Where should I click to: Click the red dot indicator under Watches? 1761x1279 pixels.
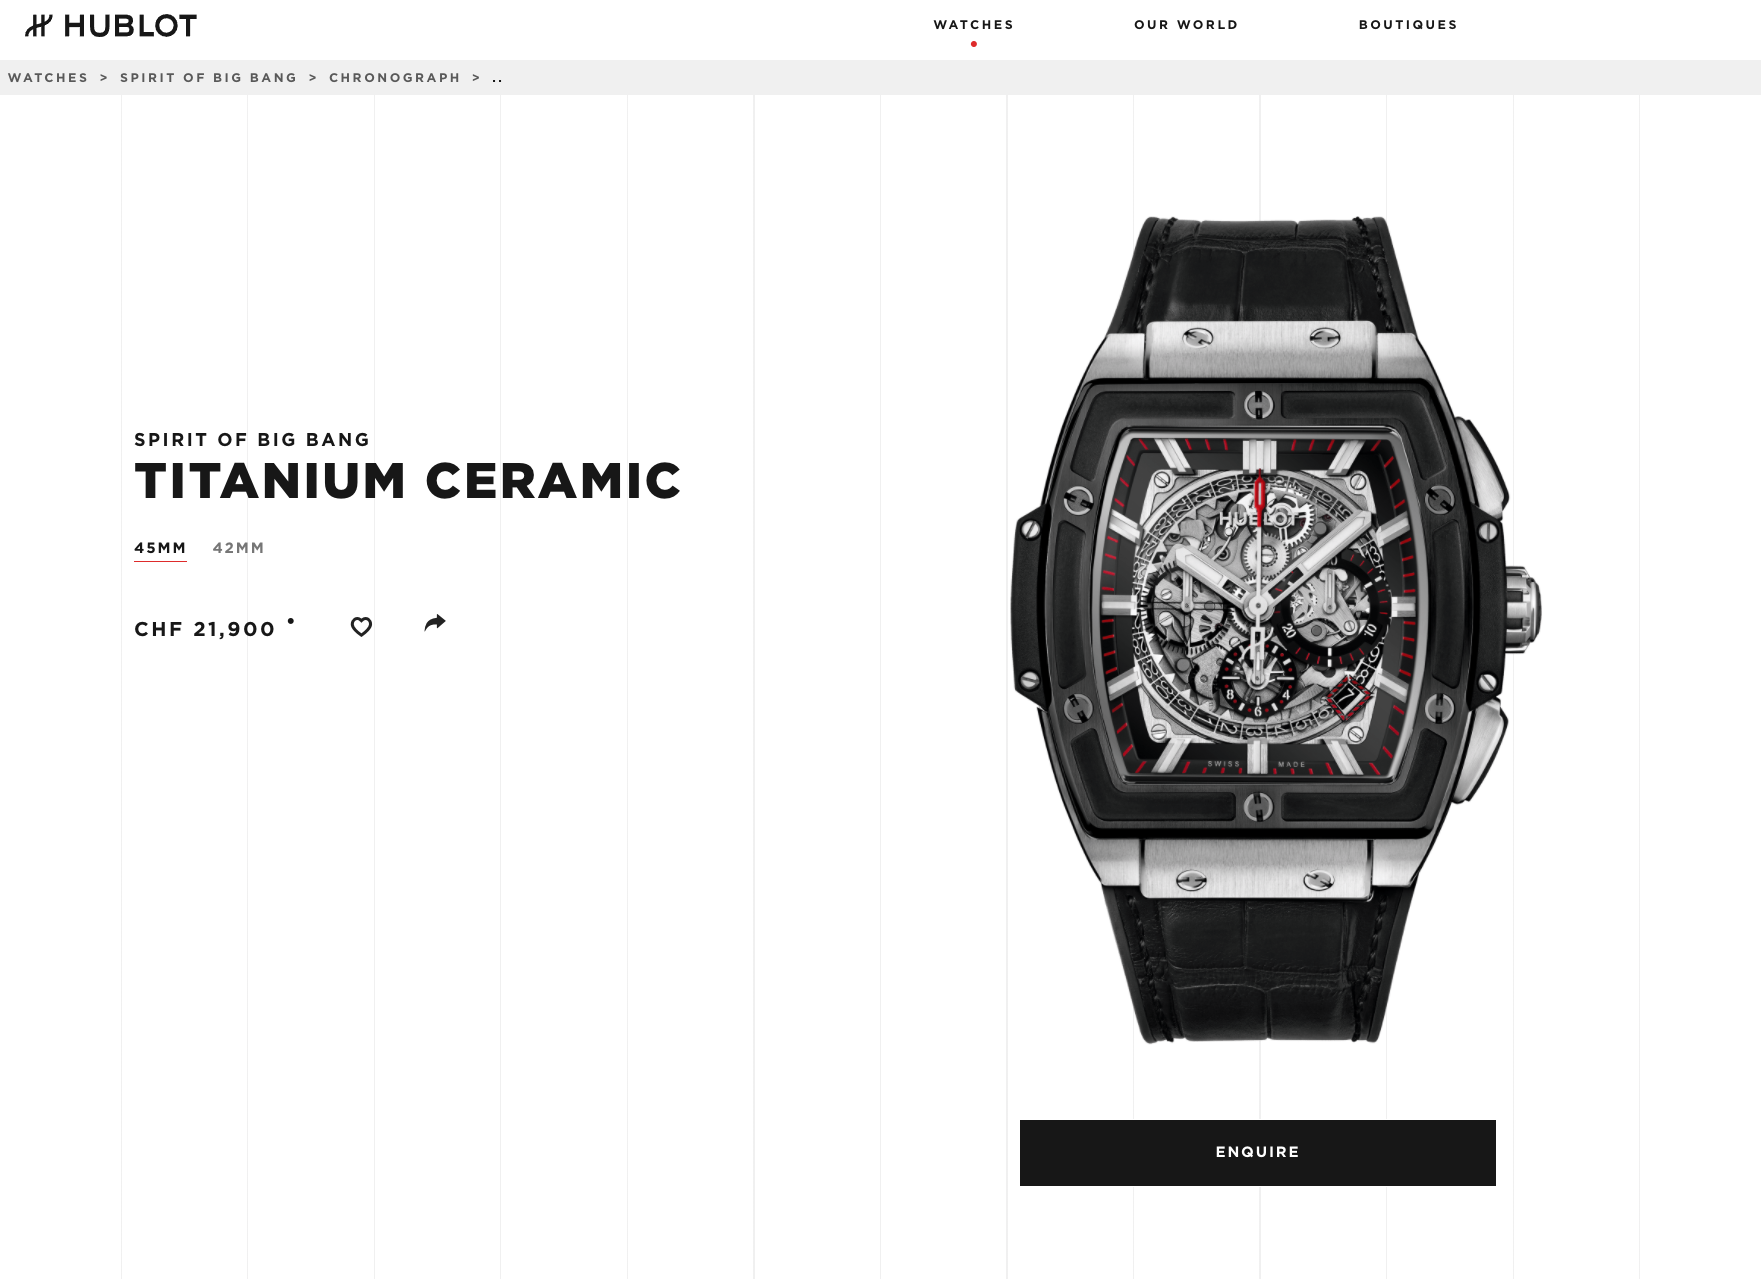(974, 44)
